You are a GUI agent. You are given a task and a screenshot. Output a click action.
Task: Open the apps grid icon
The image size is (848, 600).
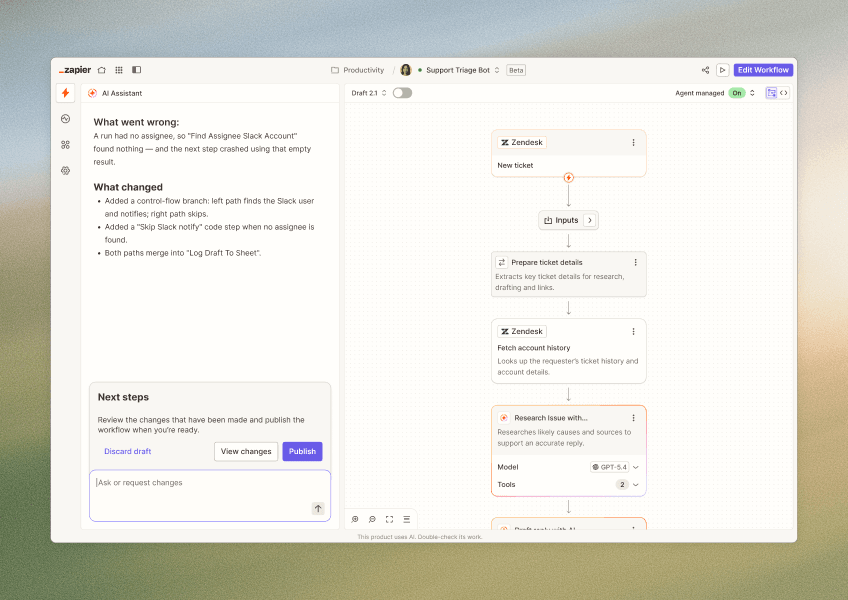(x=119, y=70)
